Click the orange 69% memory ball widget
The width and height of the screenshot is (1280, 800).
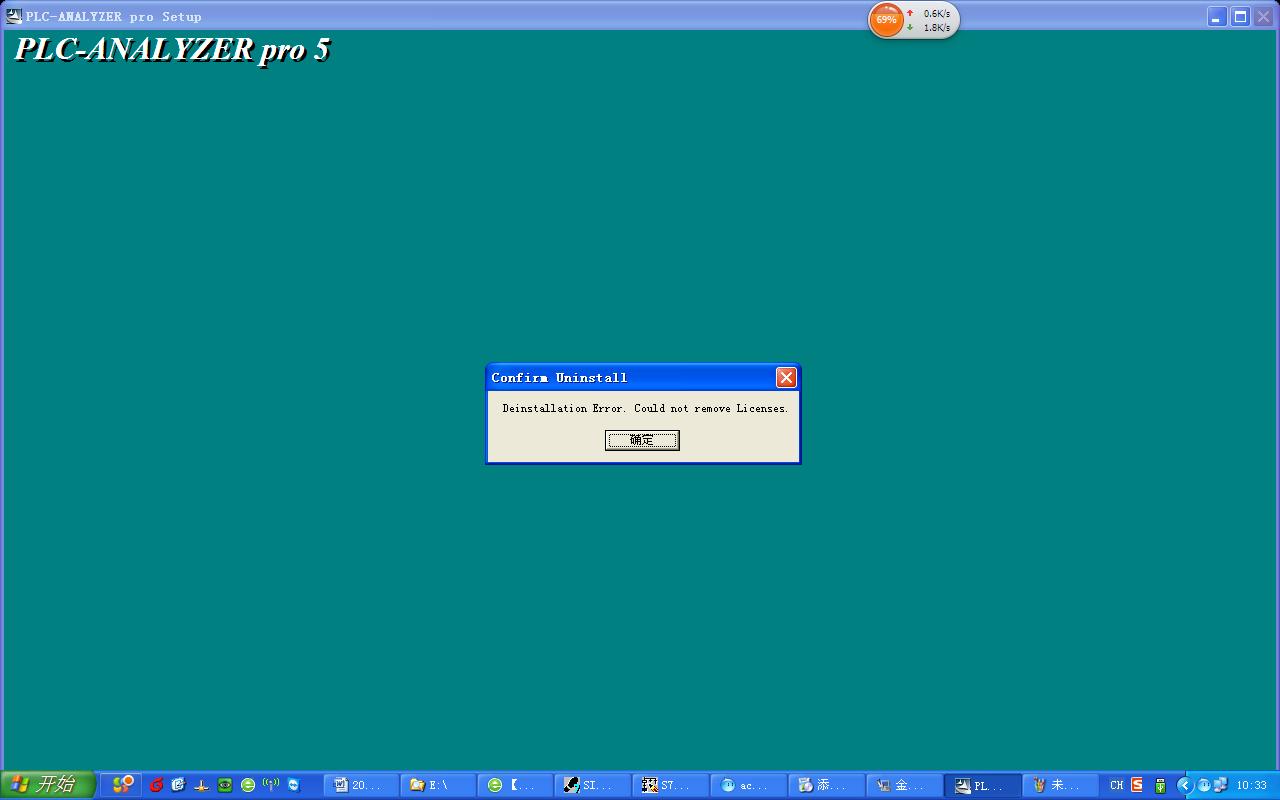pyautogui.click(x=886, y=20)
